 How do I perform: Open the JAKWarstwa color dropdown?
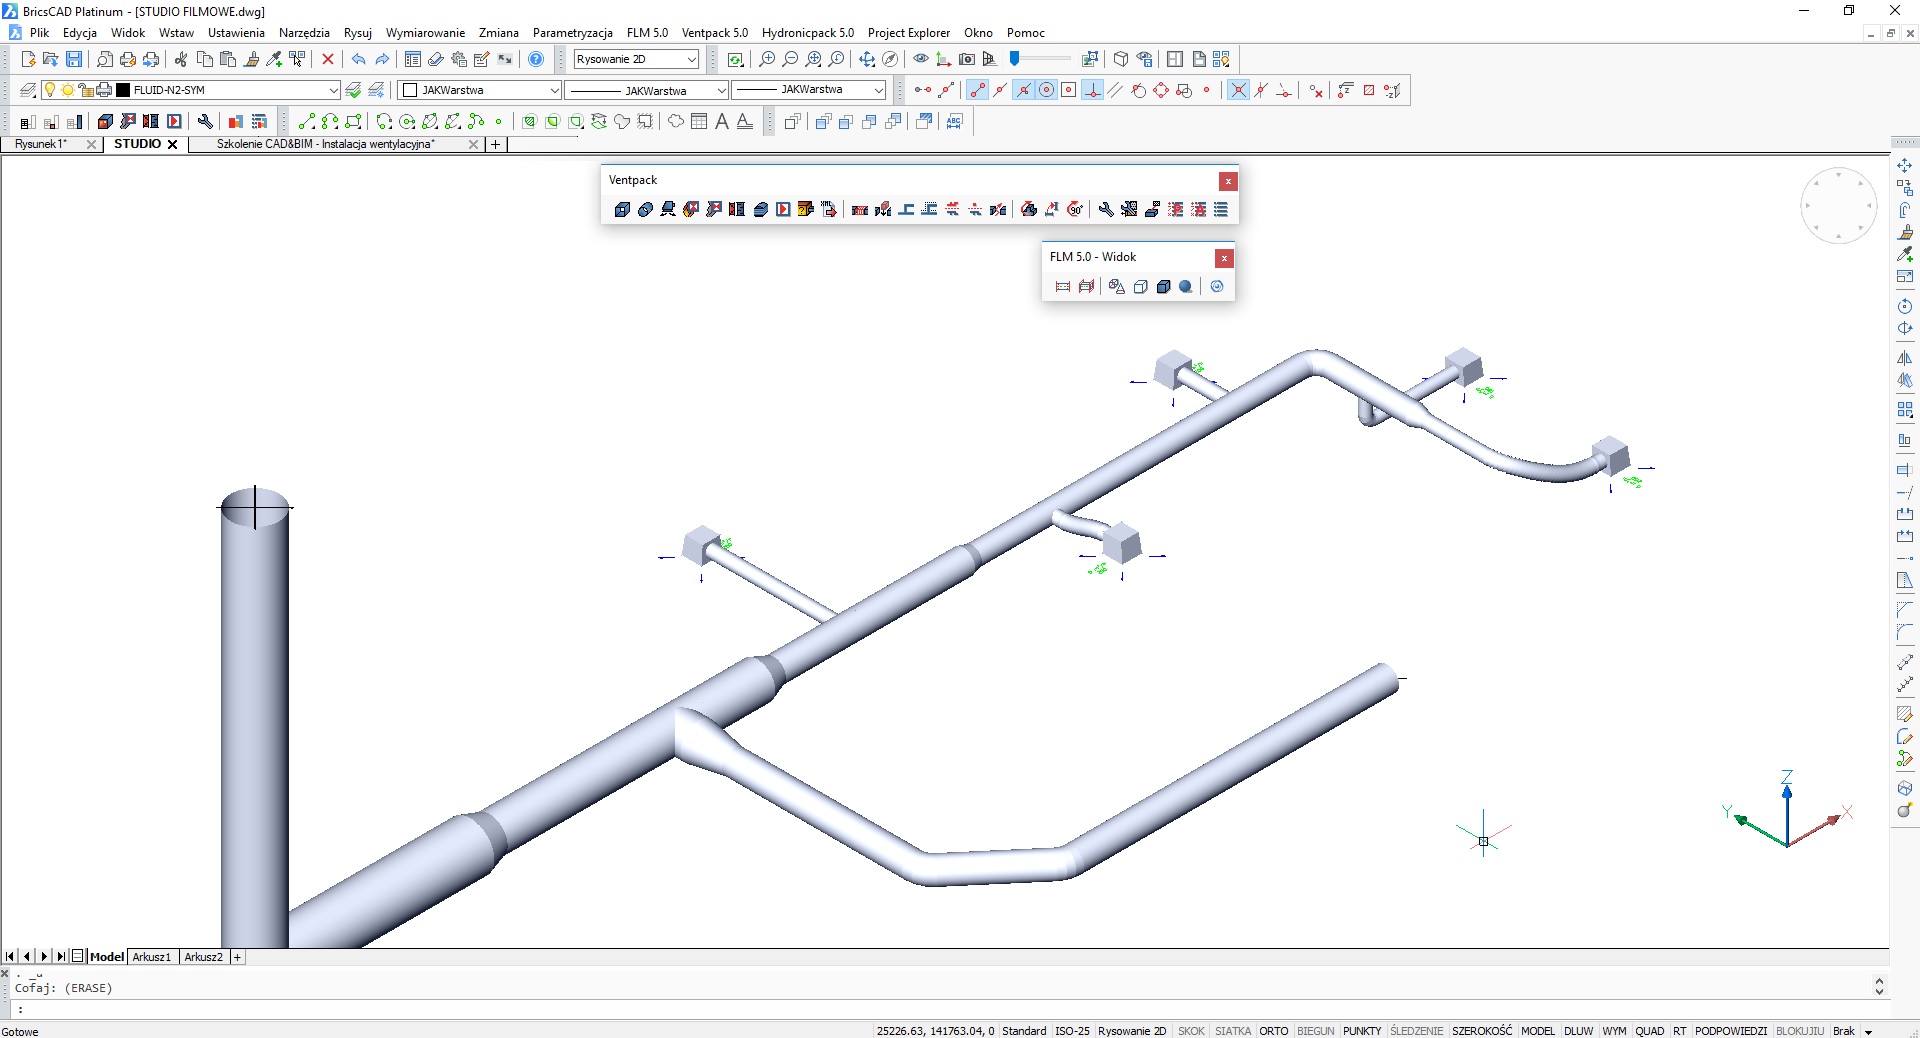coord(554,90)
